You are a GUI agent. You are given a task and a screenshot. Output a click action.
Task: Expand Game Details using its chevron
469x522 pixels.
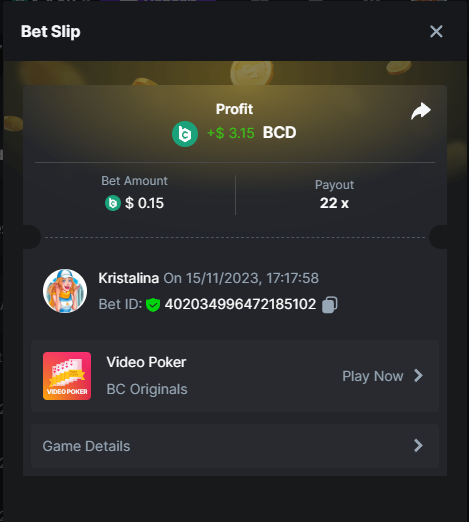pos(418,445)
